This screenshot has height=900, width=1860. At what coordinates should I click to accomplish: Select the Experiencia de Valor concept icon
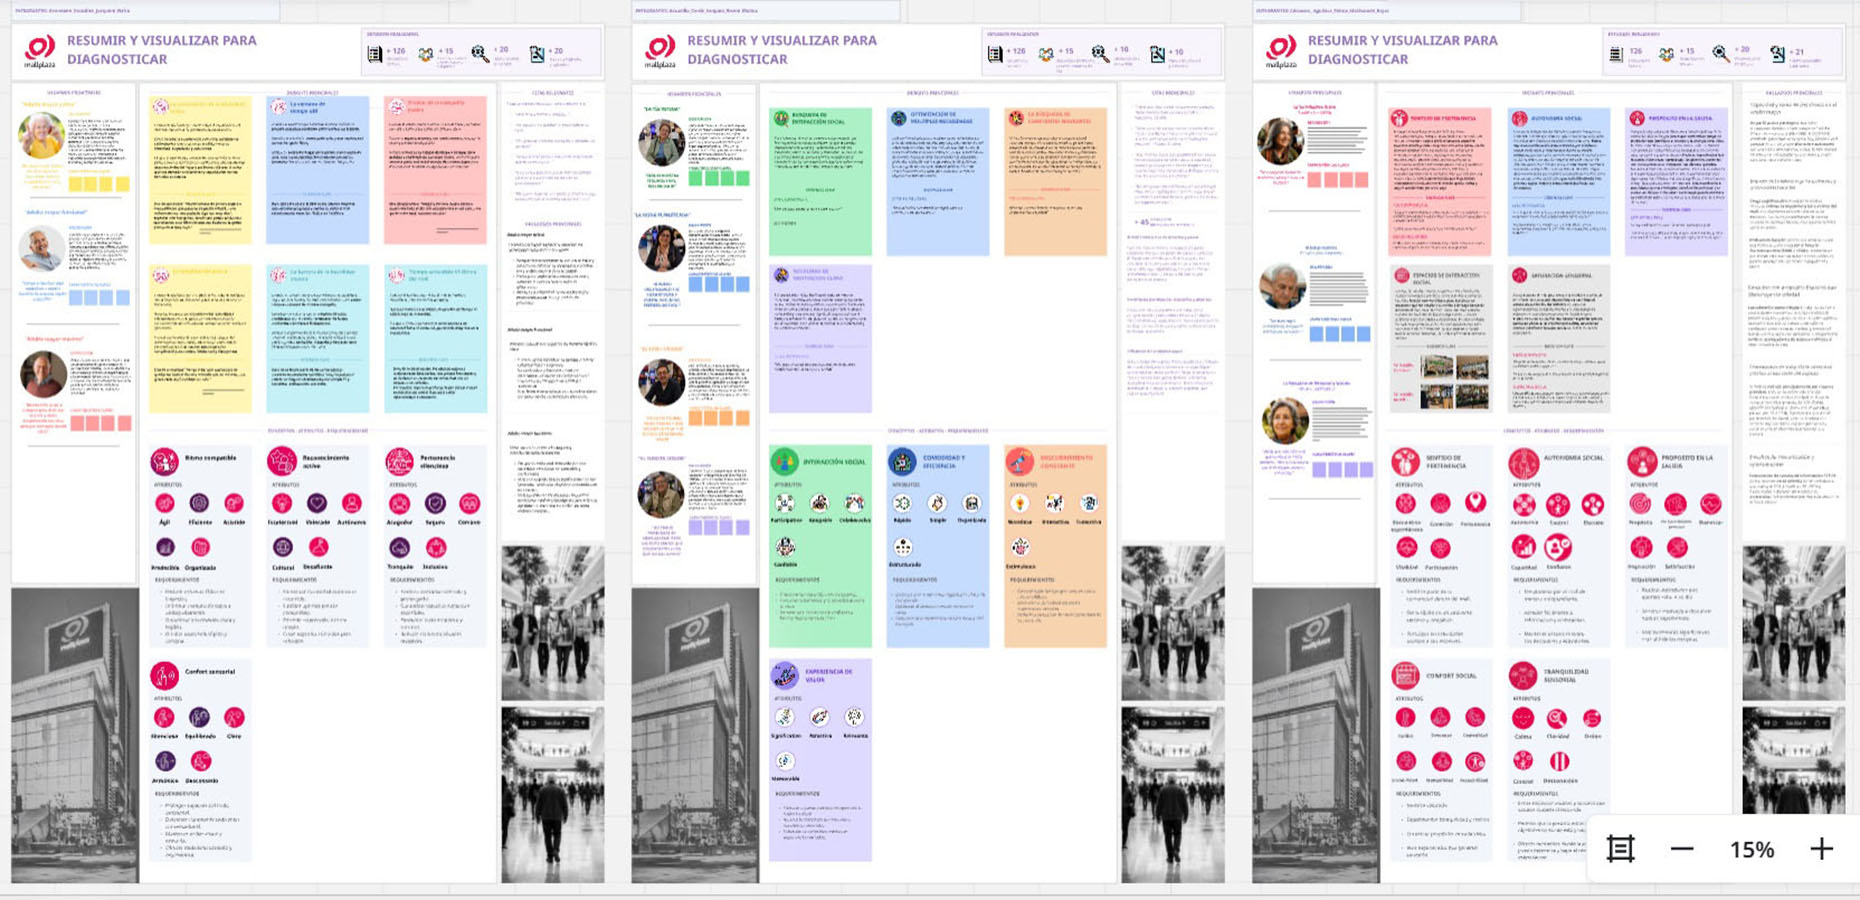click(x=785, y=675)
